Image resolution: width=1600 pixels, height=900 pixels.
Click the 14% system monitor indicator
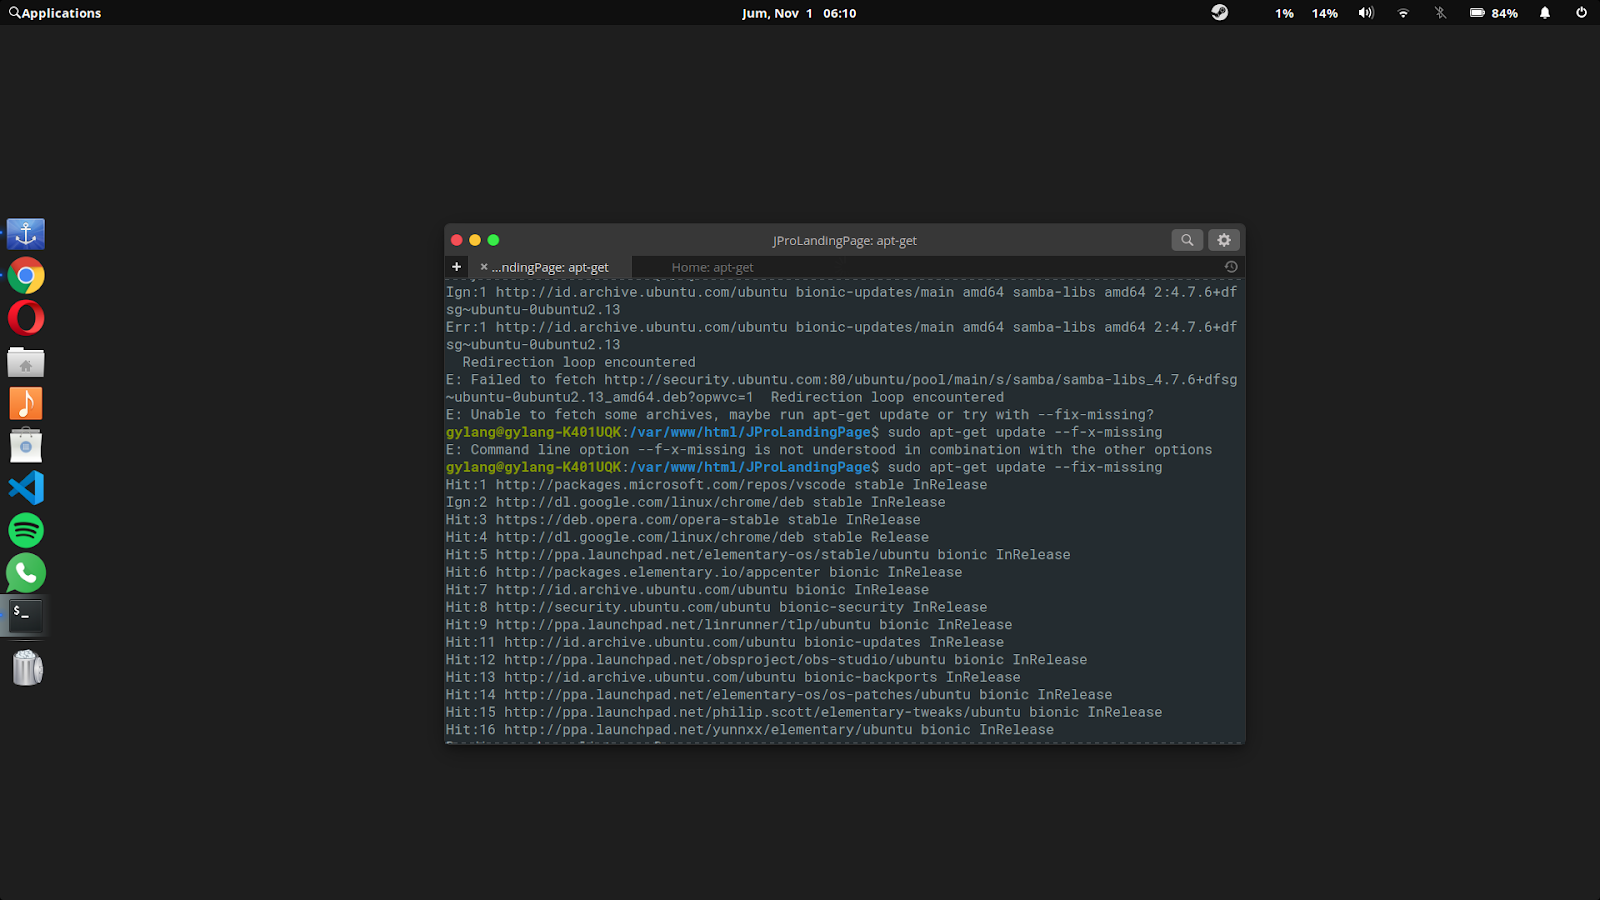1325,13
